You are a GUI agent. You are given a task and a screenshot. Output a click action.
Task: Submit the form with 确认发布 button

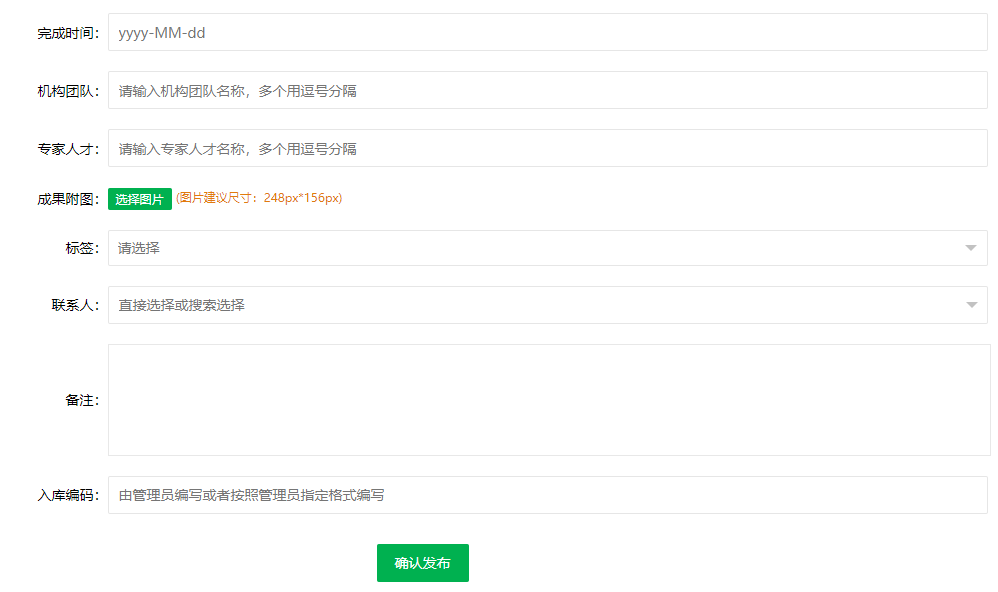pyautogui.click(x=422, y=563)
